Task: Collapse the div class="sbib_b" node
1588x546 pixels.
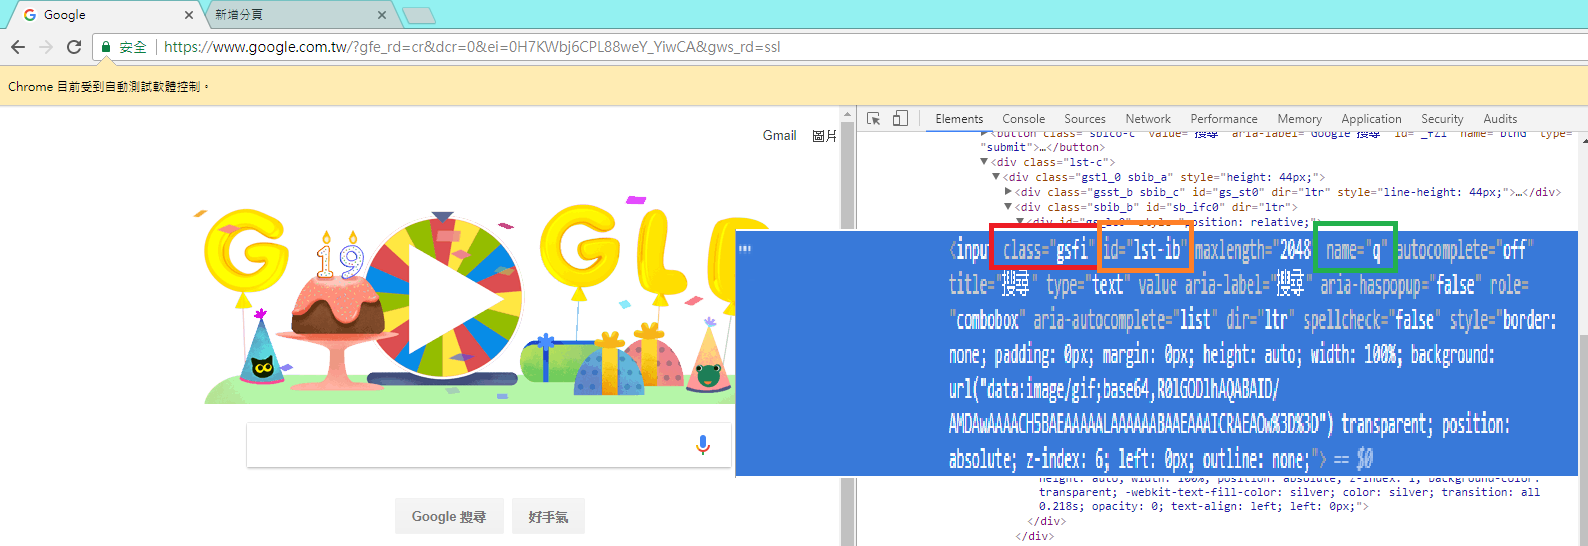Action: [x=1008, y=206]
